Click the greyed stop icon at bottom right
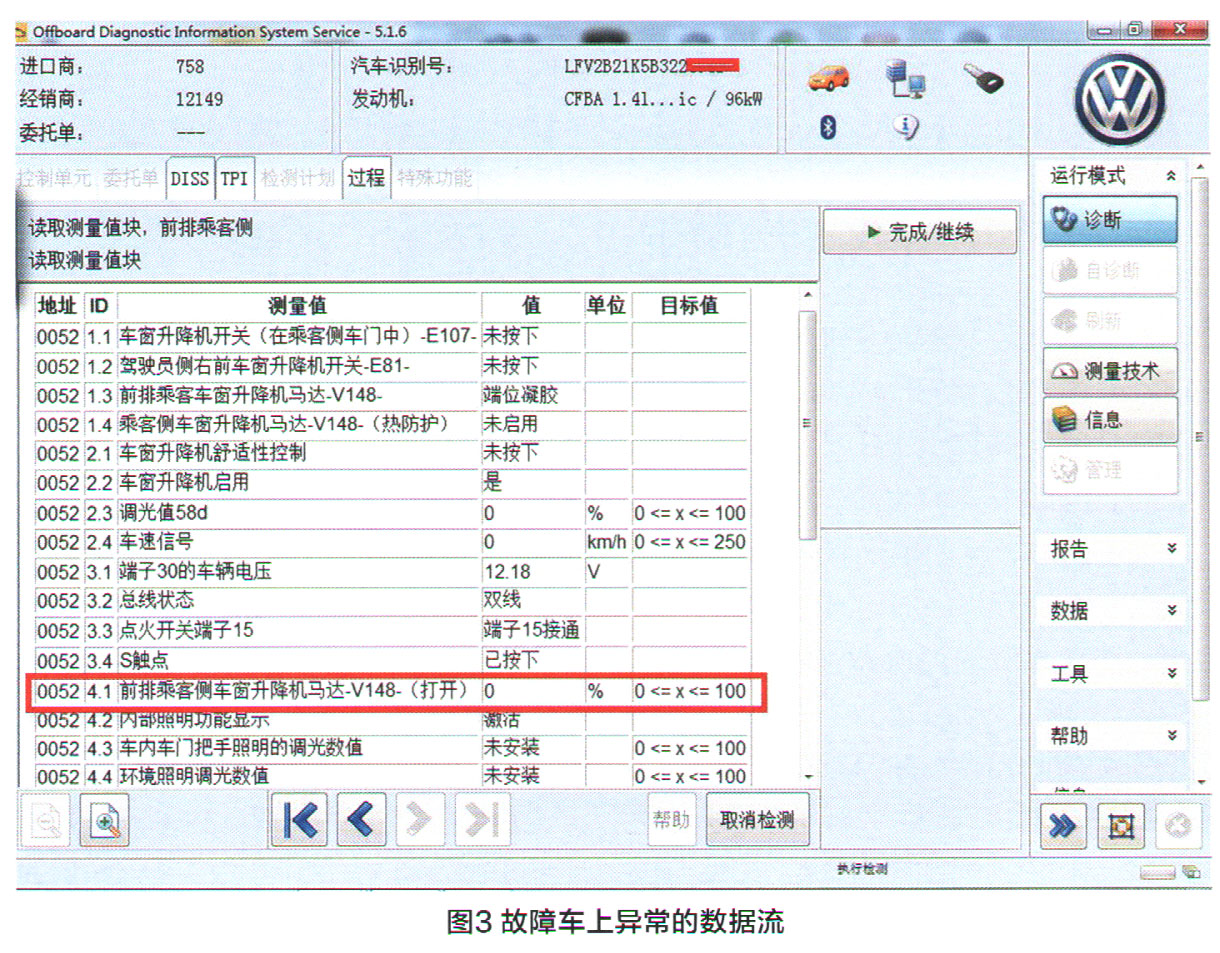 [x=1177, y=826]
